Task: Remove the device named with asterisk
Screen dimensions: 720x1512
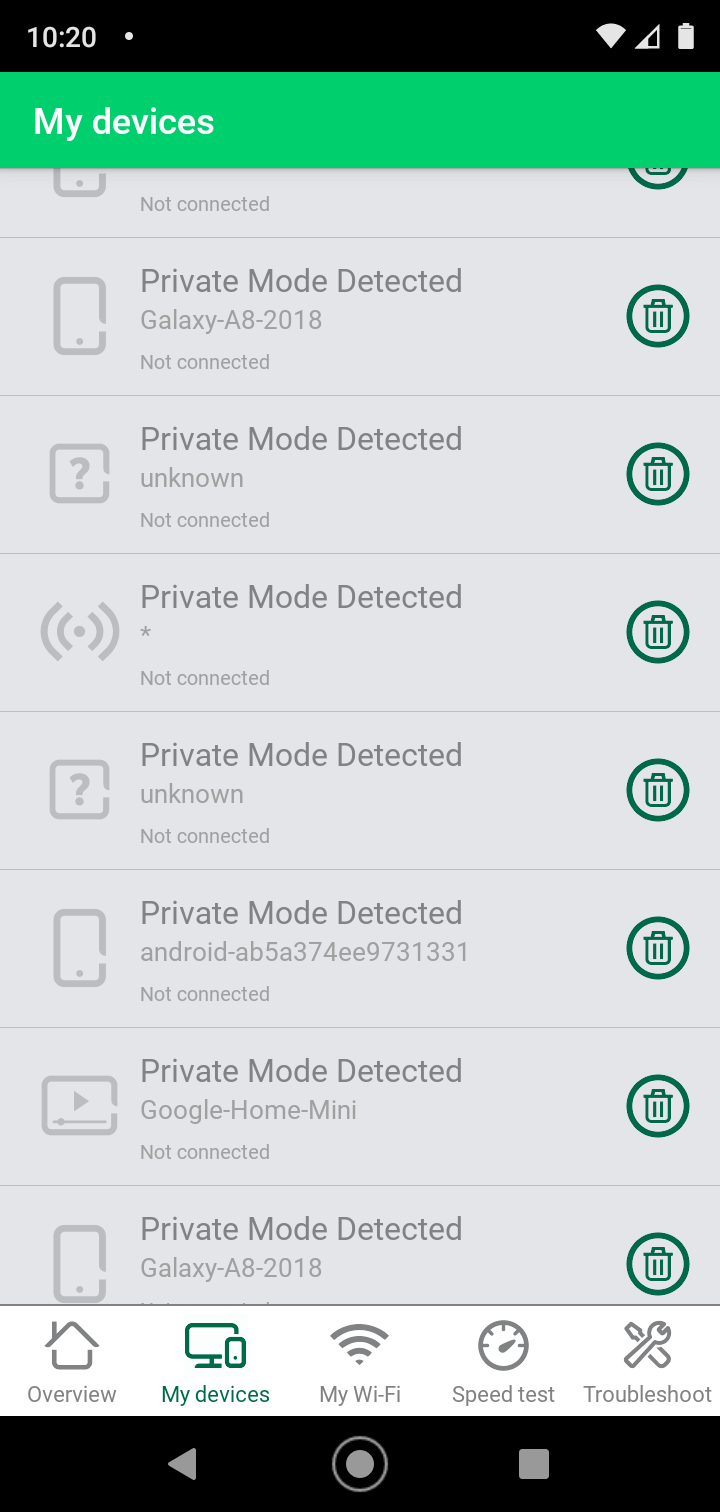Action: [657, 632]
